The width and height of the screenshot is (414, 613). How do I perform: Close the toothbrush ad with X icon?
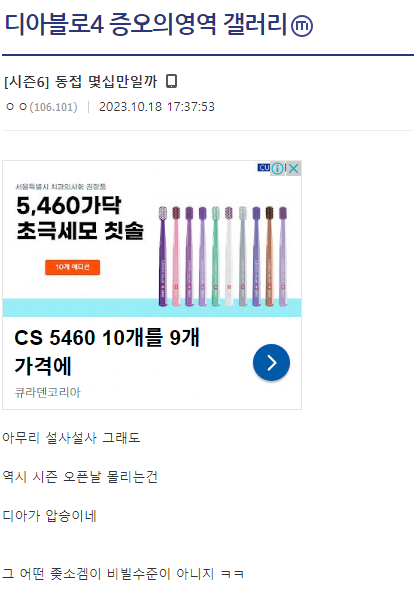click(294, 168)
